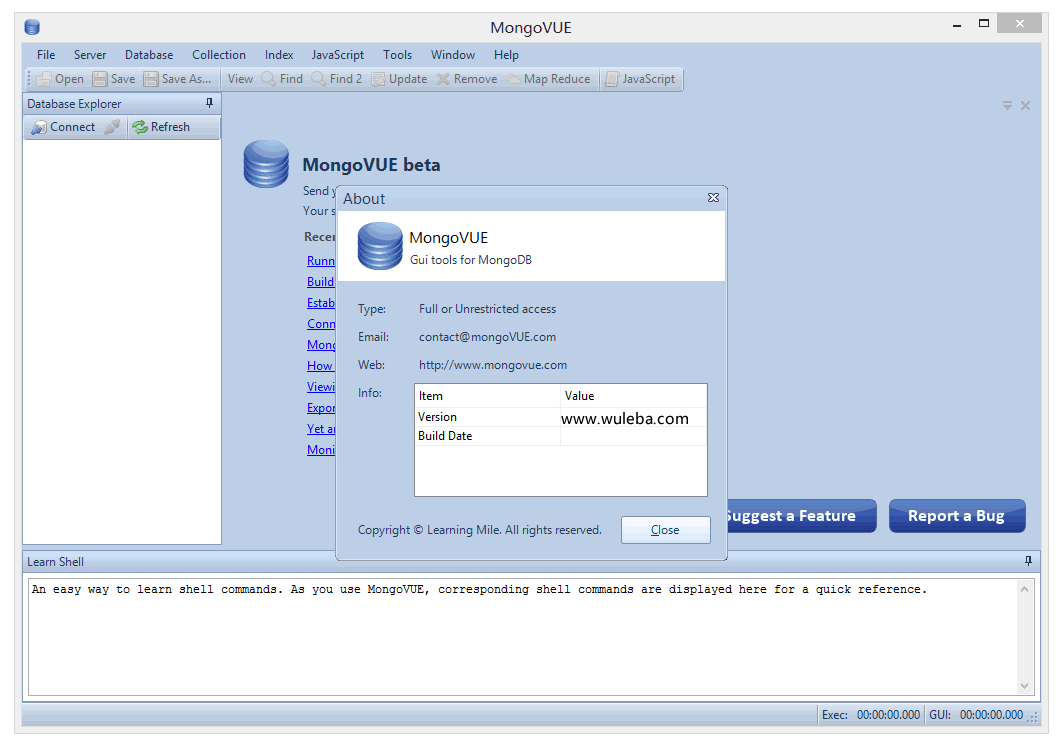The image size is (1062, 750).
Task: Launch the Find 2 tool
Action: (x=337, y=79)
